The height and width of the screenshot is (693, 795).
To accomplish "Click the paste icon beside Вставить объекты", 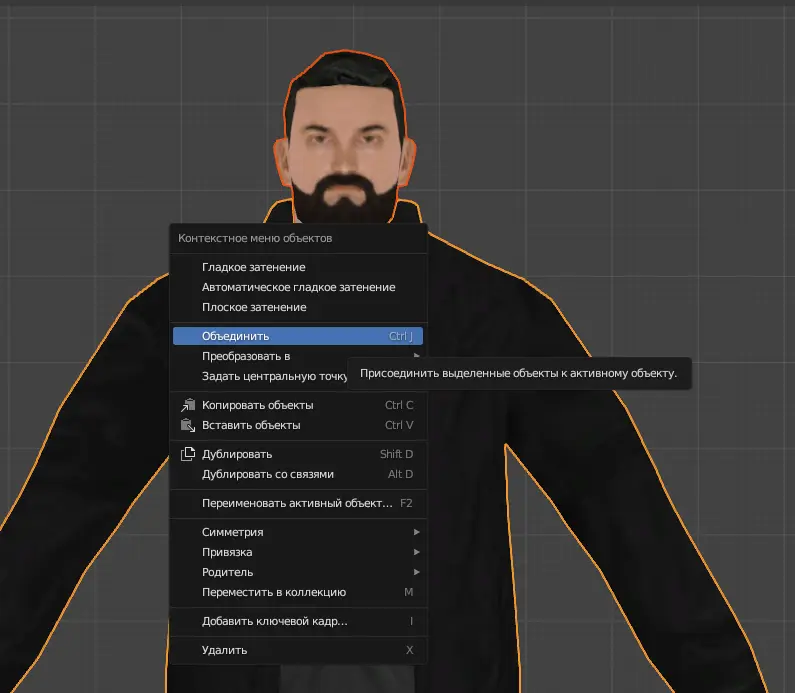I will coord(187,425).
